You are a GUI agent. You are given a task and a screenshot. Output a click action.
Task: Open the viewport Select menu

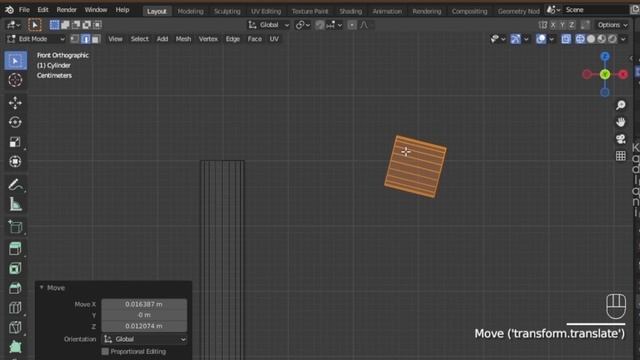(140, 39)
